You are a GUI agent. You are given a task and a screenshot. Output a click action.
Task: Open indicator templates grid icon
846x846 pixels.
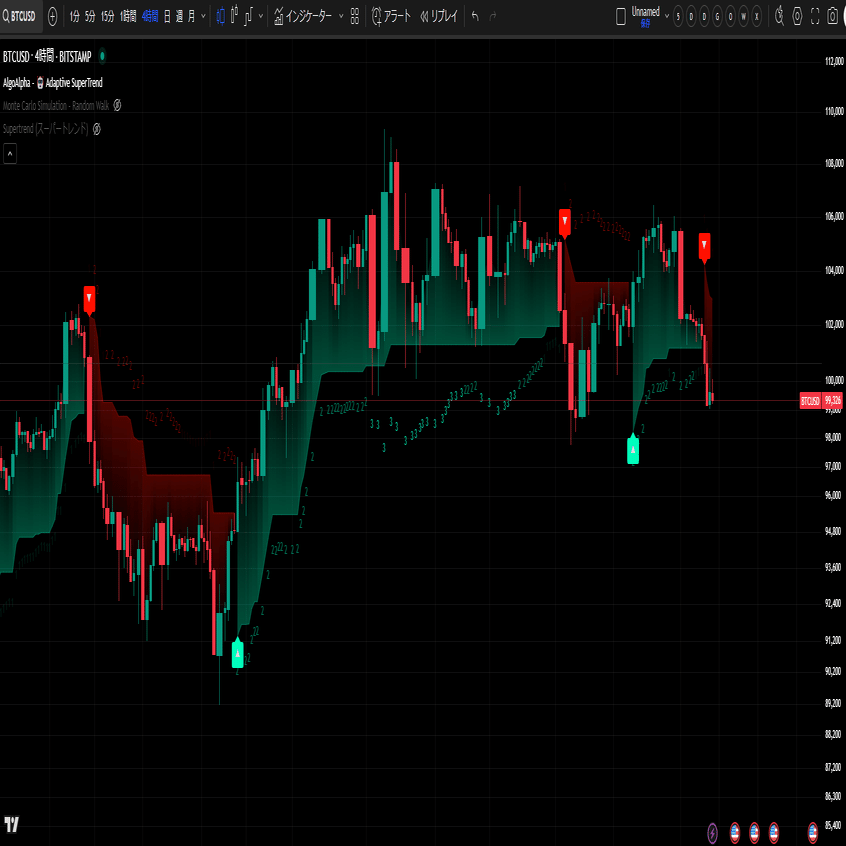tap(354, 17)
